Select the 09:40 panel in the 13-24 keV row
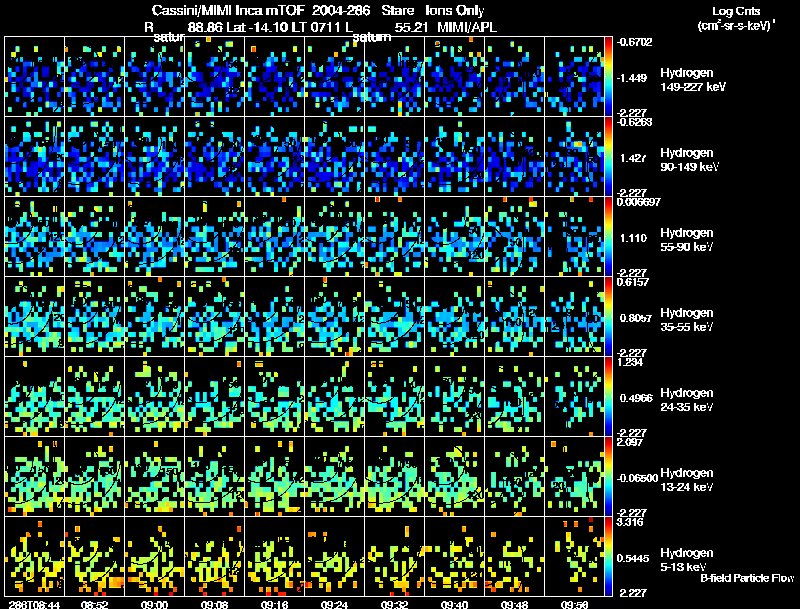 (x=455, y=476)
